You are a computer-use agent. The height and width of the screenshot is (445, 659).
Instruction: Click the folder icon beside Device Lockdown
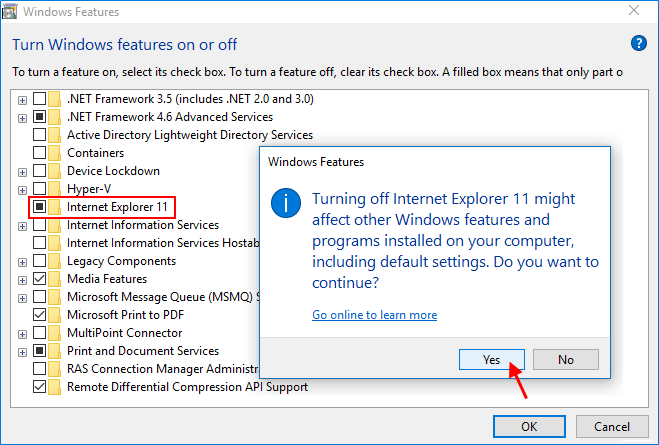coord(56,171)
